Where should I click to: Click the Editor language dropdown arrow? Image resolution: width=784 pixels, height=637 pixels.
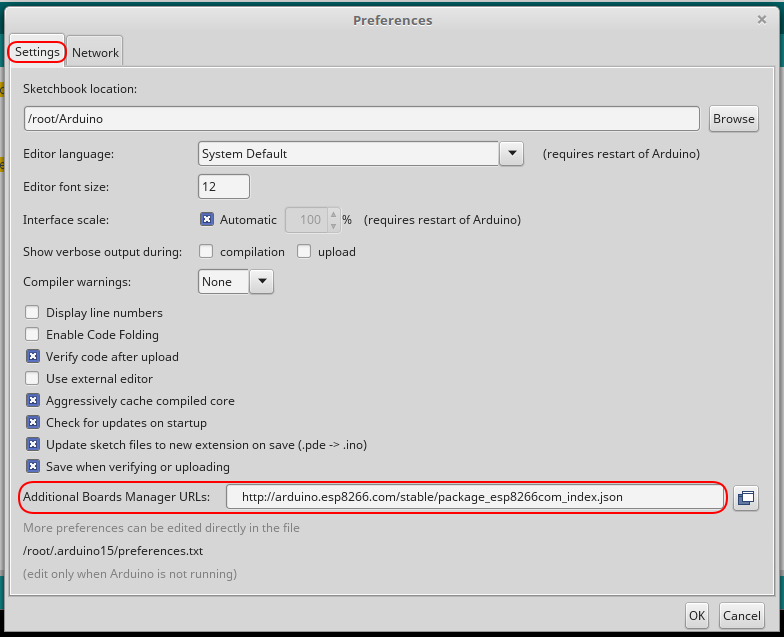[x=512, y=154]
